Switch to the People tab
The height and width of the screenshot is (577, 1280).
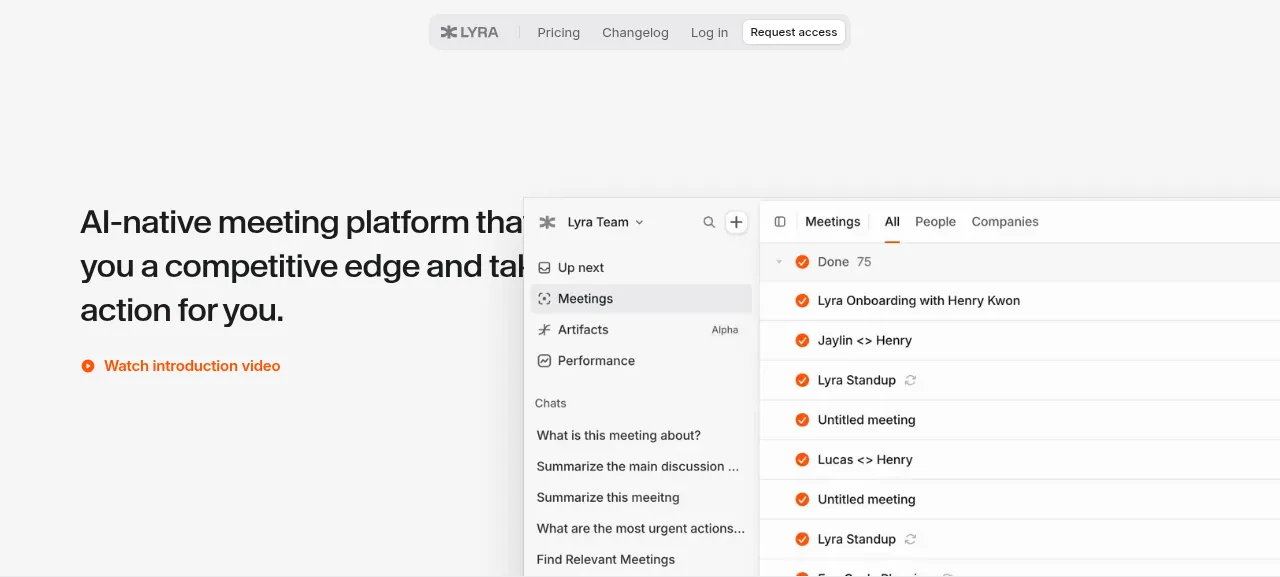point(935,222)
